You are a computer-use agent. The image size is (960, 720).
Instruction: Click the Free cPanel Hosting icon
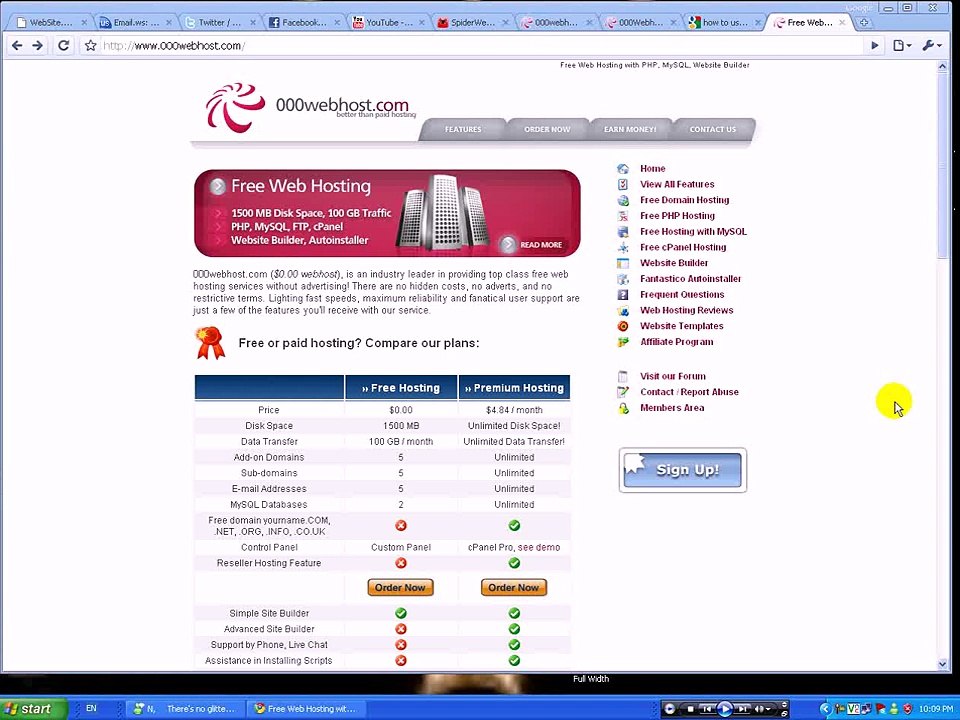[x=623, y=247]
